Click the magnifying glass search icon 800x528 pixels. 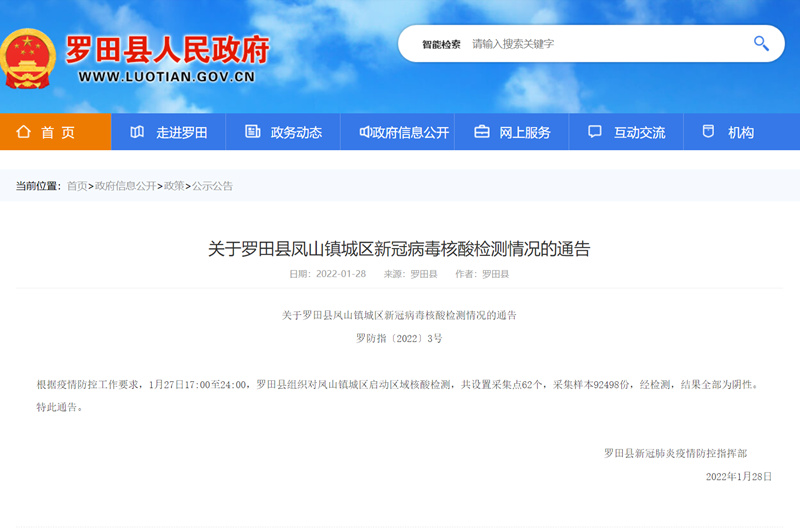point(761,44)
